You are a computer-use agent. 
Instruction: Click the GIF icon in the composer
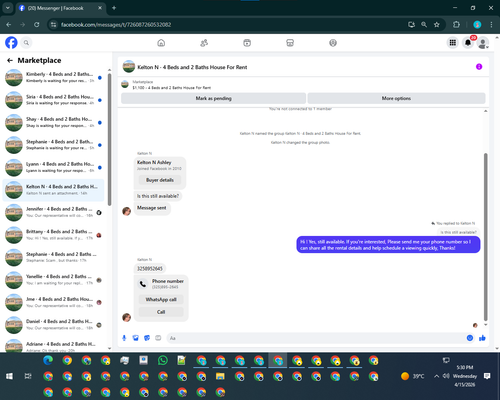click(158, 338)
